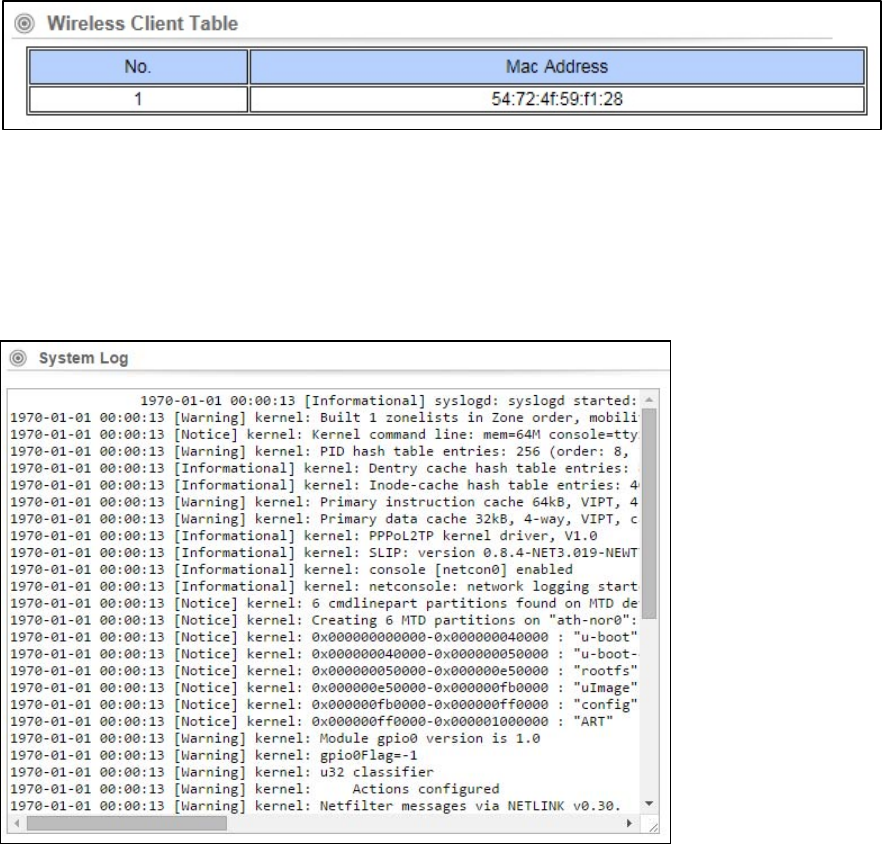The image size is (882, 844).
Task: Click the log scroll up arrow
Action: 649,399
